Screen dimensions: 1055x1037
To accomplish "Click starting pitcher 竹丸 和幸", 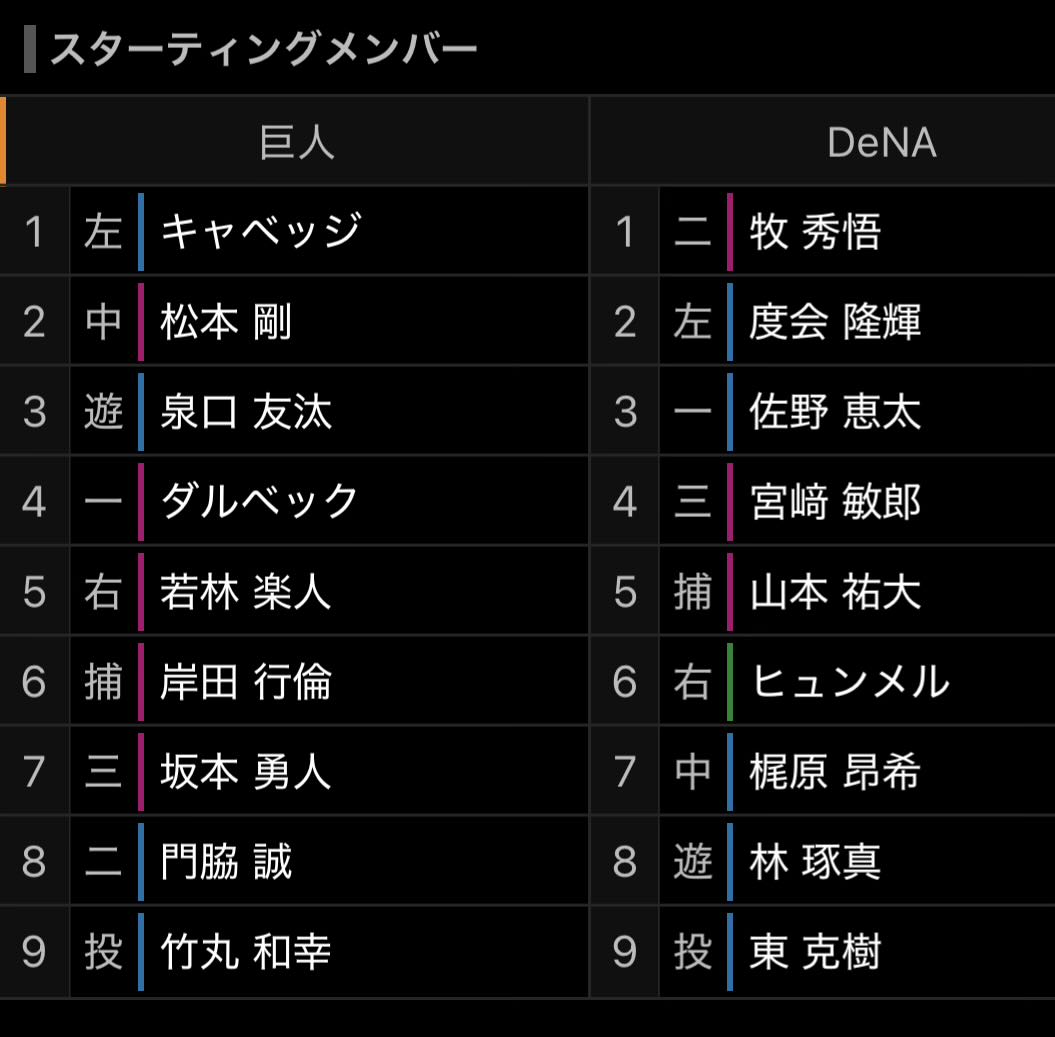I will click(245, 952).
